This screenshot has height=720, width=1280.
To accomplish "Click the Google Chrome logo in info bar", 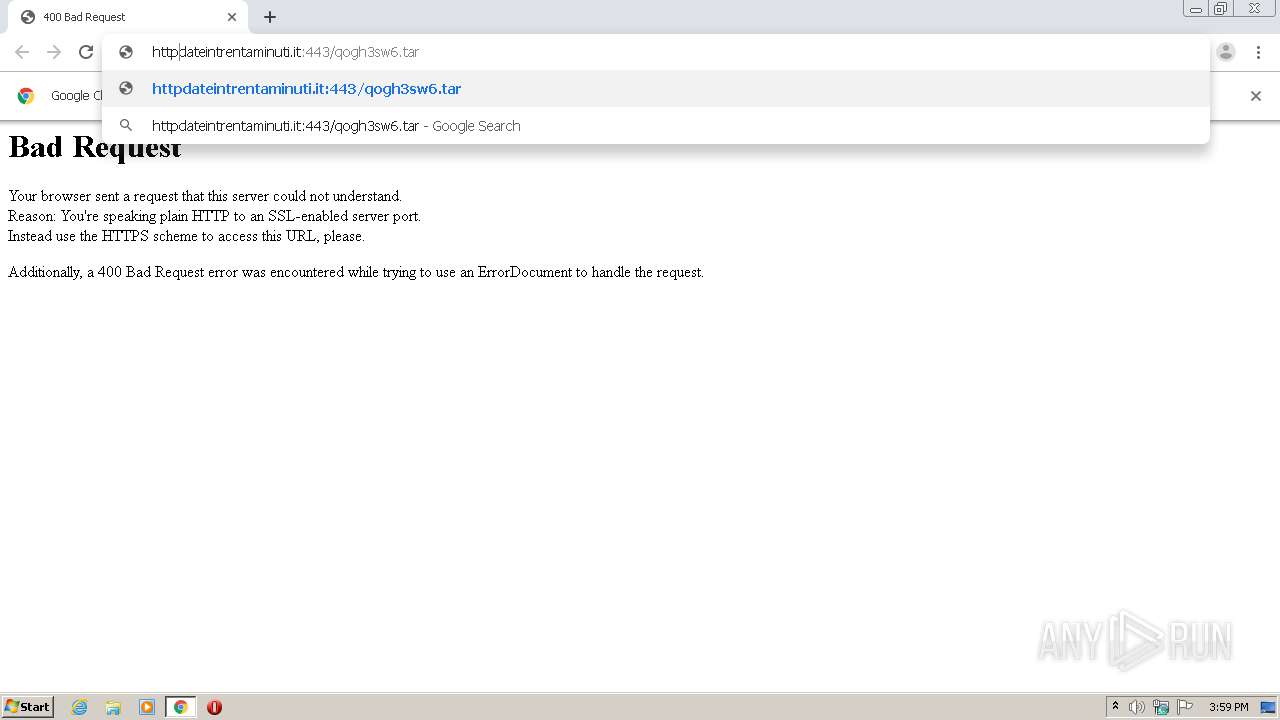I will 26,96.
